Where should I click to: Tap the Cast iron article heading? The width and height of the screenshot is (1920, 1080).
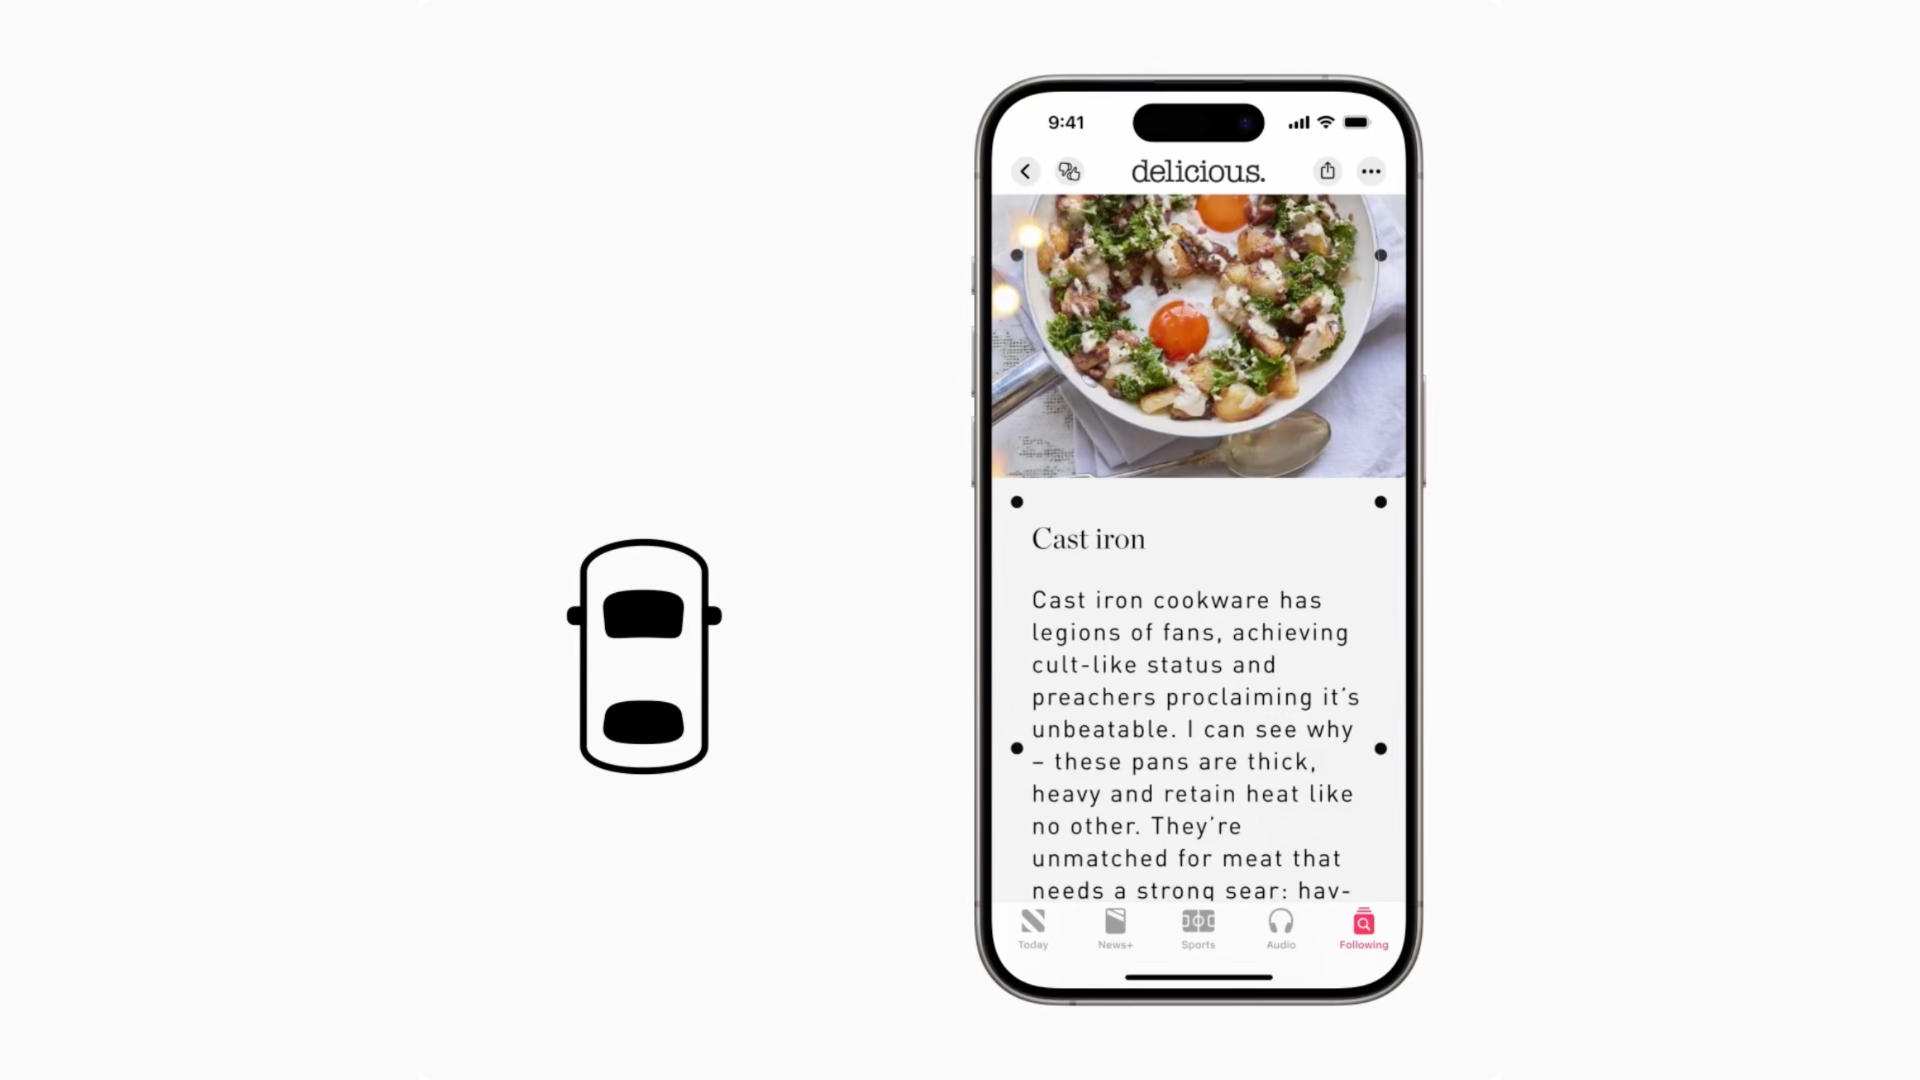(x=1088, y=538)
